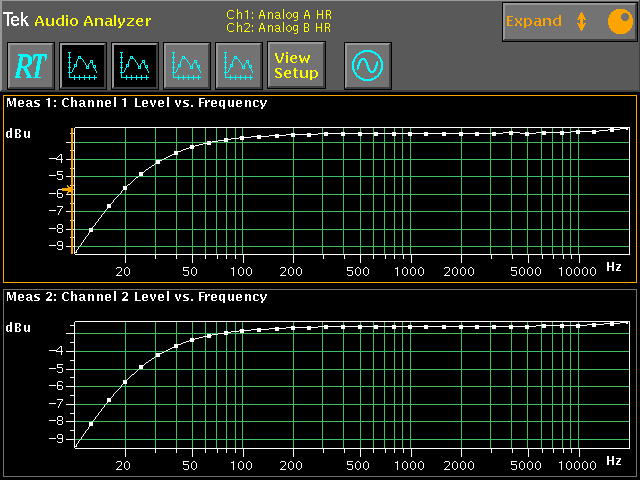Open the sine wave generator icon
640x480 pixels.
[x=367, y=66]
